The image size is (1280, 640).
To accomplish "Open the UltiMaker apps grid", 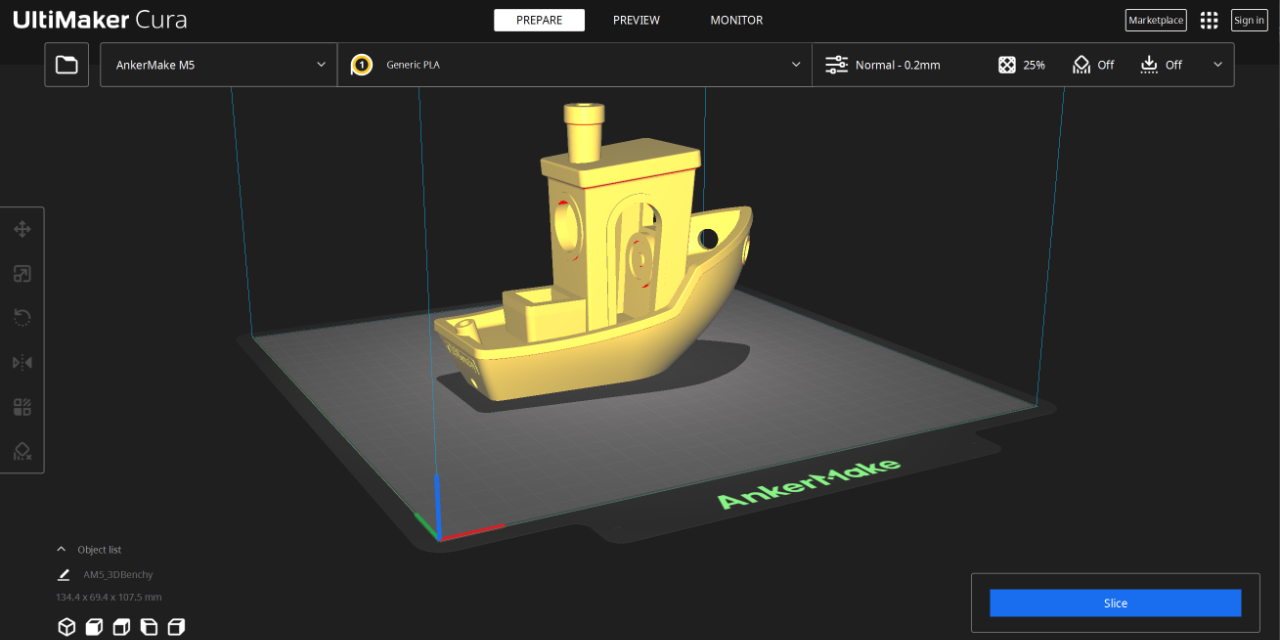I will 1208,20.
